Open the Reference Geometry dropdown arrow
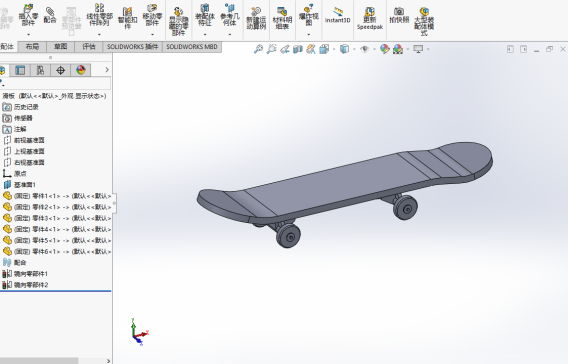This screenshot has height=364, width=568. 230,34
